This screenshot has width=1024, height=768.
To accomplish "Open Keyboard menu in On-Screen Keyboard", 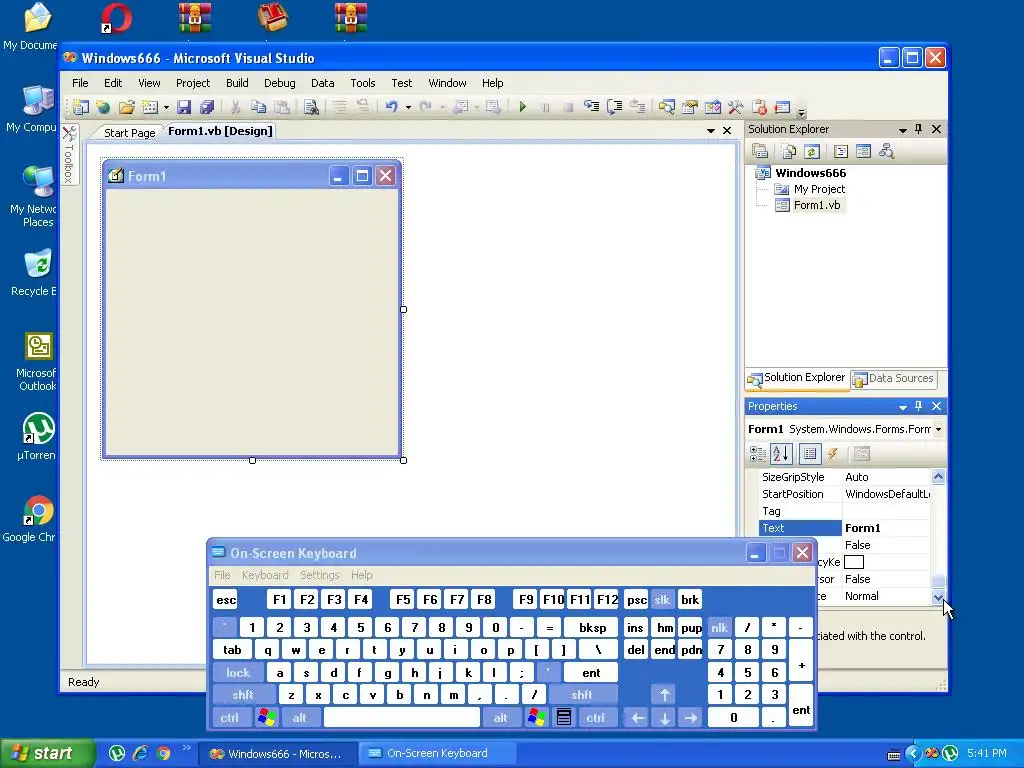I will tap(265, 575).
